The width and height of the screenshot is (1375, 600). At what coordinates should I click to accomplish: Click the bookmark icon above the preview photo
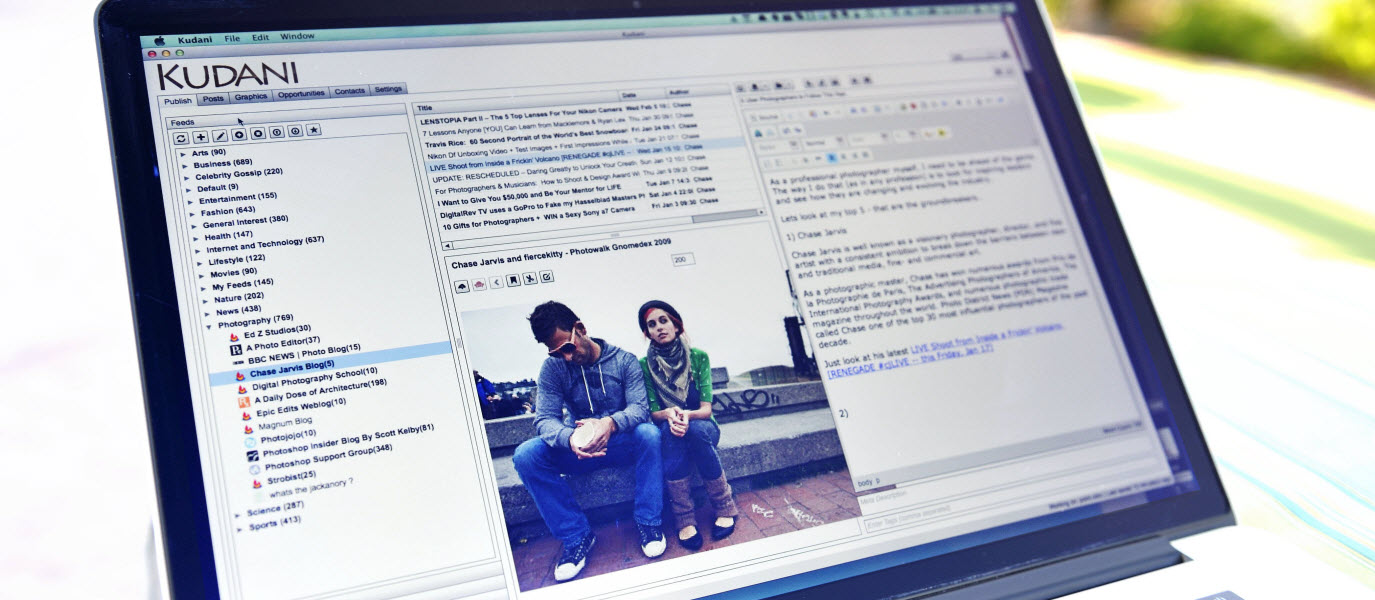[x=513, y=281]
